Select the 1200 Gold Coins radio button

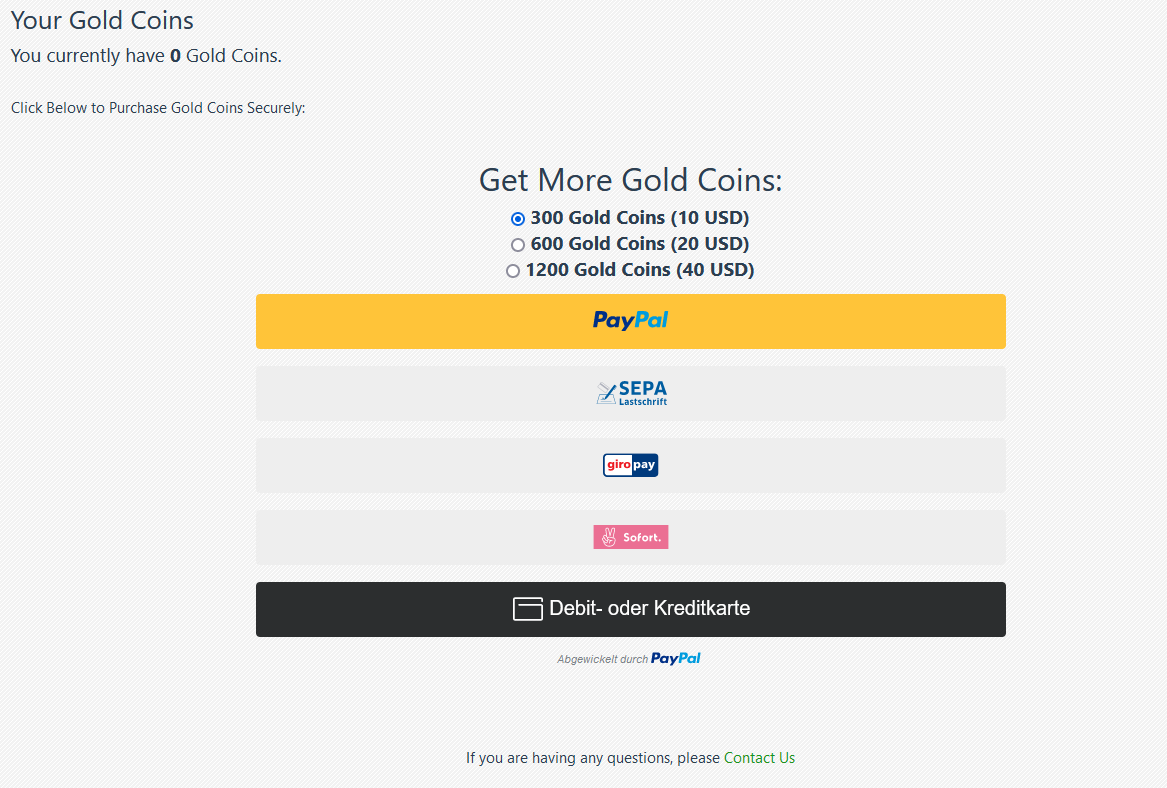tap(513, 271)
